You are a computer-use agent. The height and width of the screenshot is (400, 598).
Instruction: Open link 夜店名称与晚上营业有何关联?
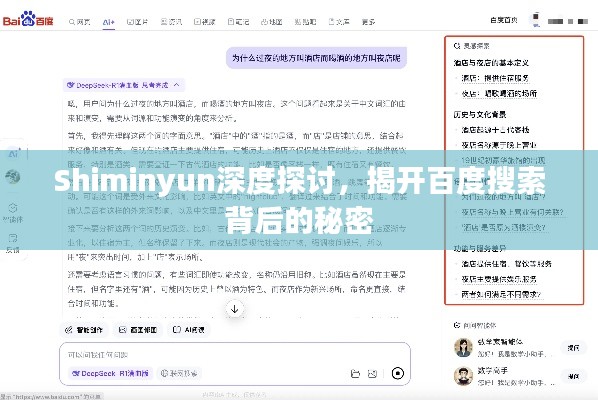pyautogui.click(x=513, y=212)
